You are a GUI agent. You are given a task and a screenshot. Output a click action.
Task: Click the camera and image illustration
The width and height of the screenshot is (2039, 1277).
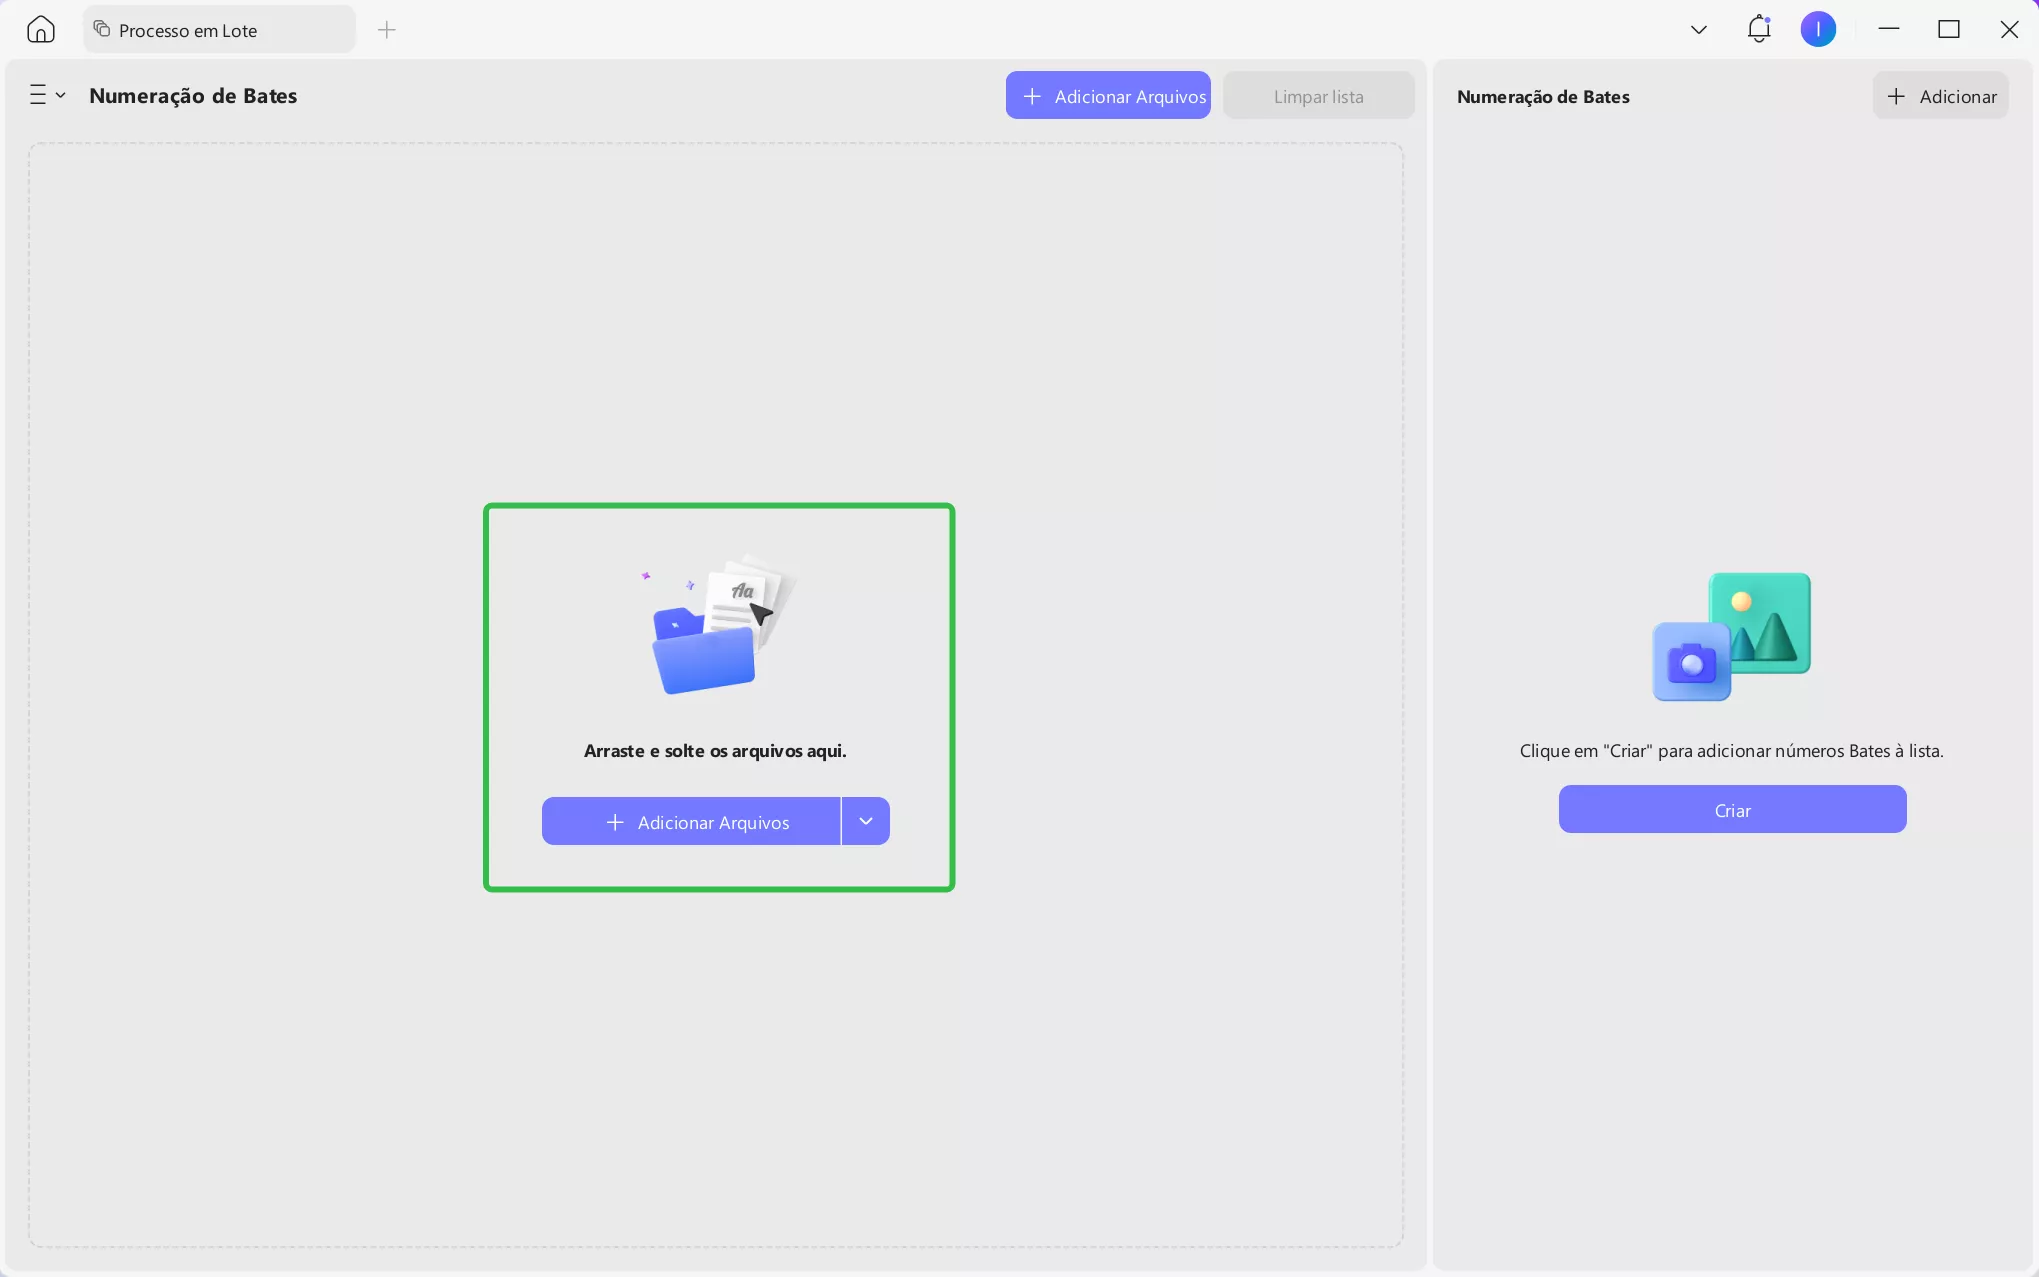1731,636
